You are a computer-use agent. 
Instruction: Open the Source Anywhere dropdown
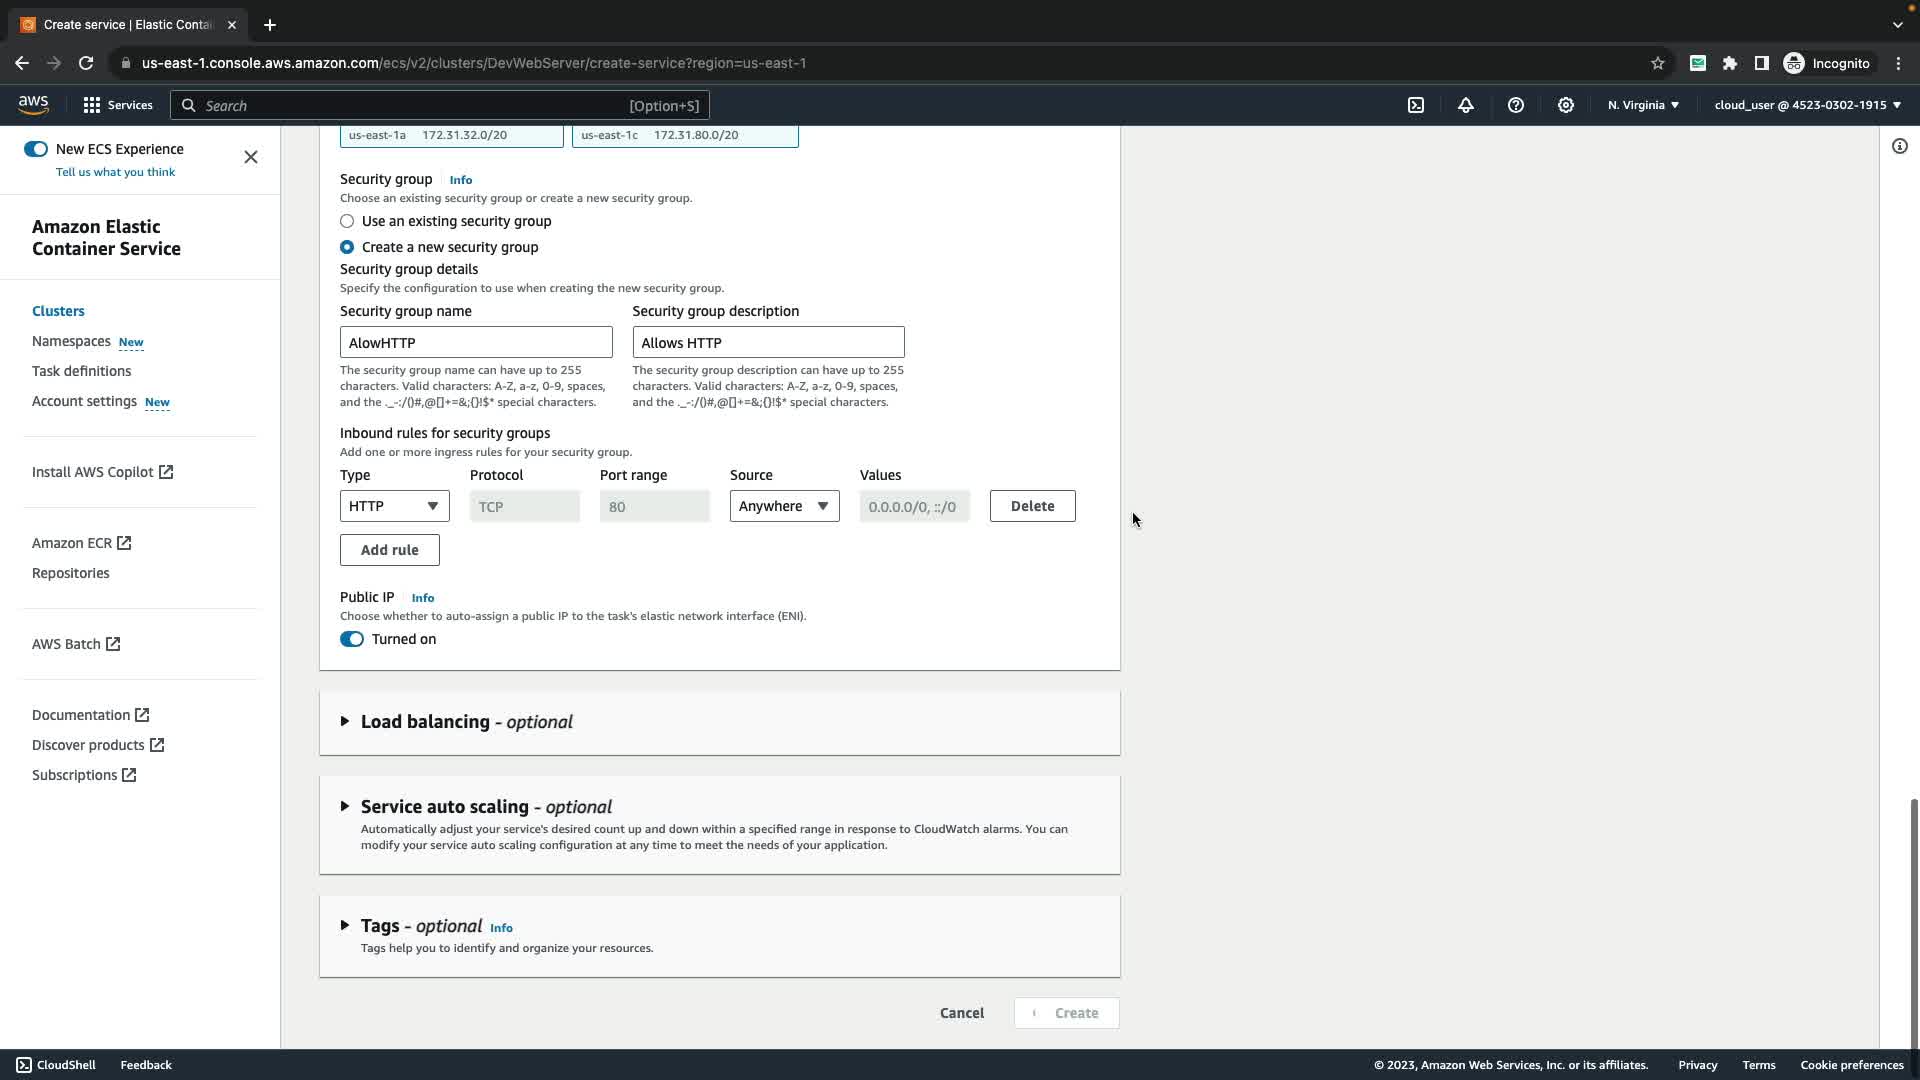(784, 506)
